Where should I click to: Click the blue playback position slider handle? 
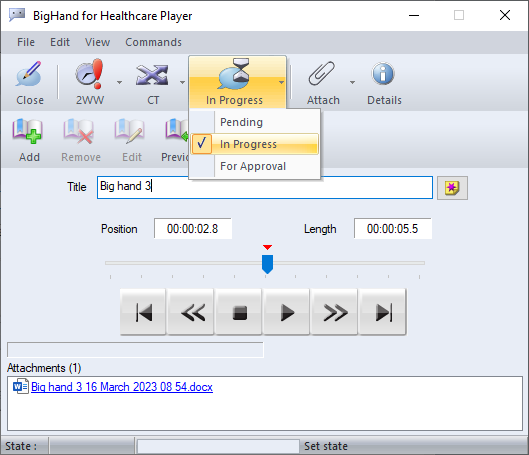268,264
